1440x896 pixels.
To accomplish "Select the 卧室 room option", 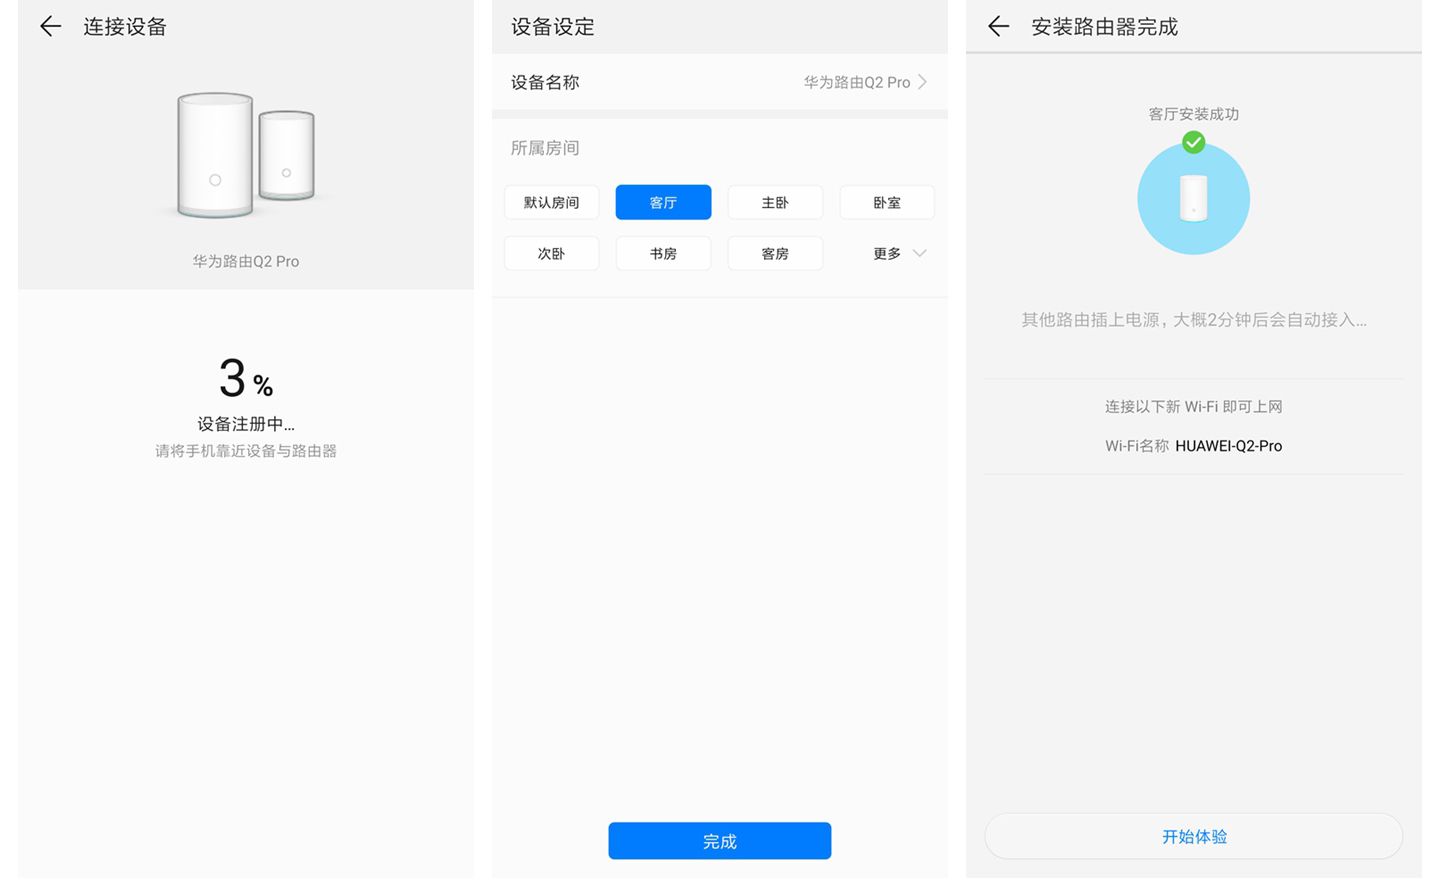I will click(887, 202).
